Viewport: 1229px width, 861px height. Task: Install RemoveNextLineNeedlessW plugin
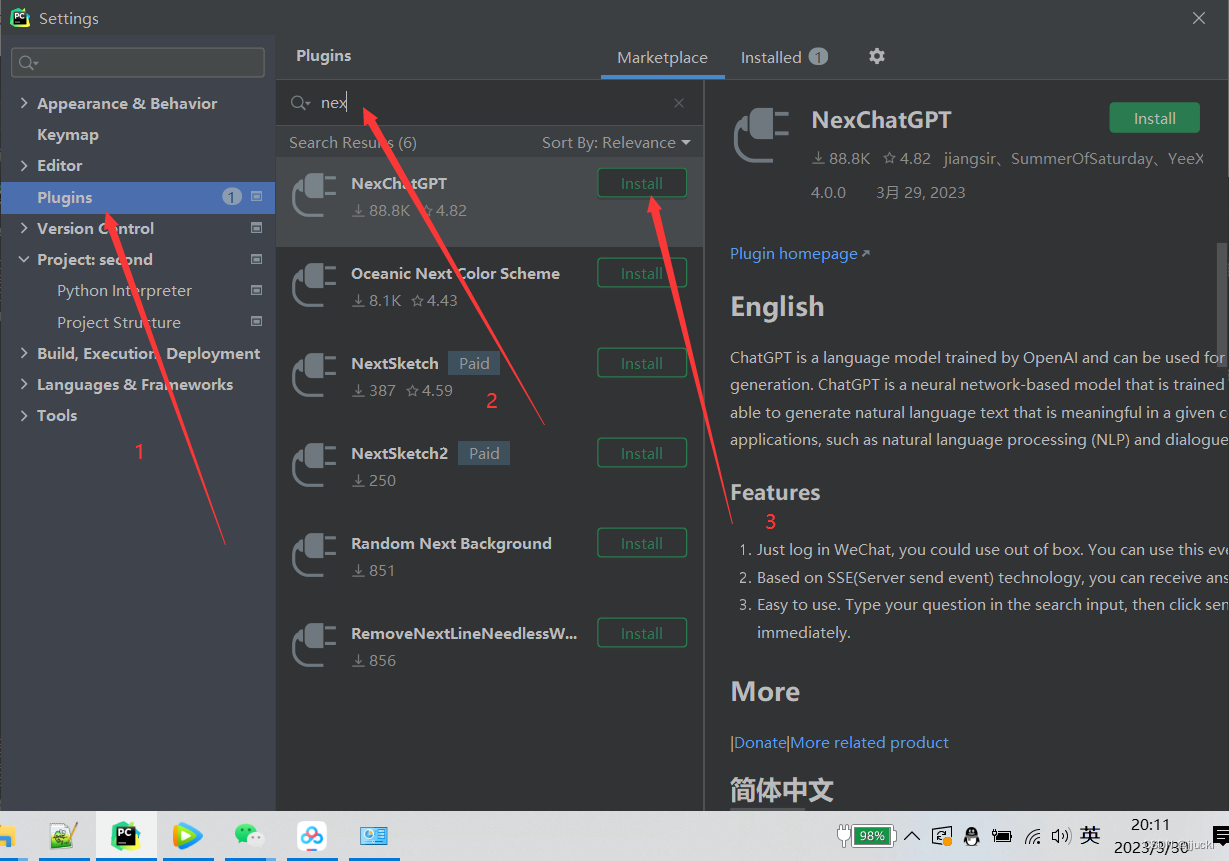pyautogui.click(x=642, y=633)
